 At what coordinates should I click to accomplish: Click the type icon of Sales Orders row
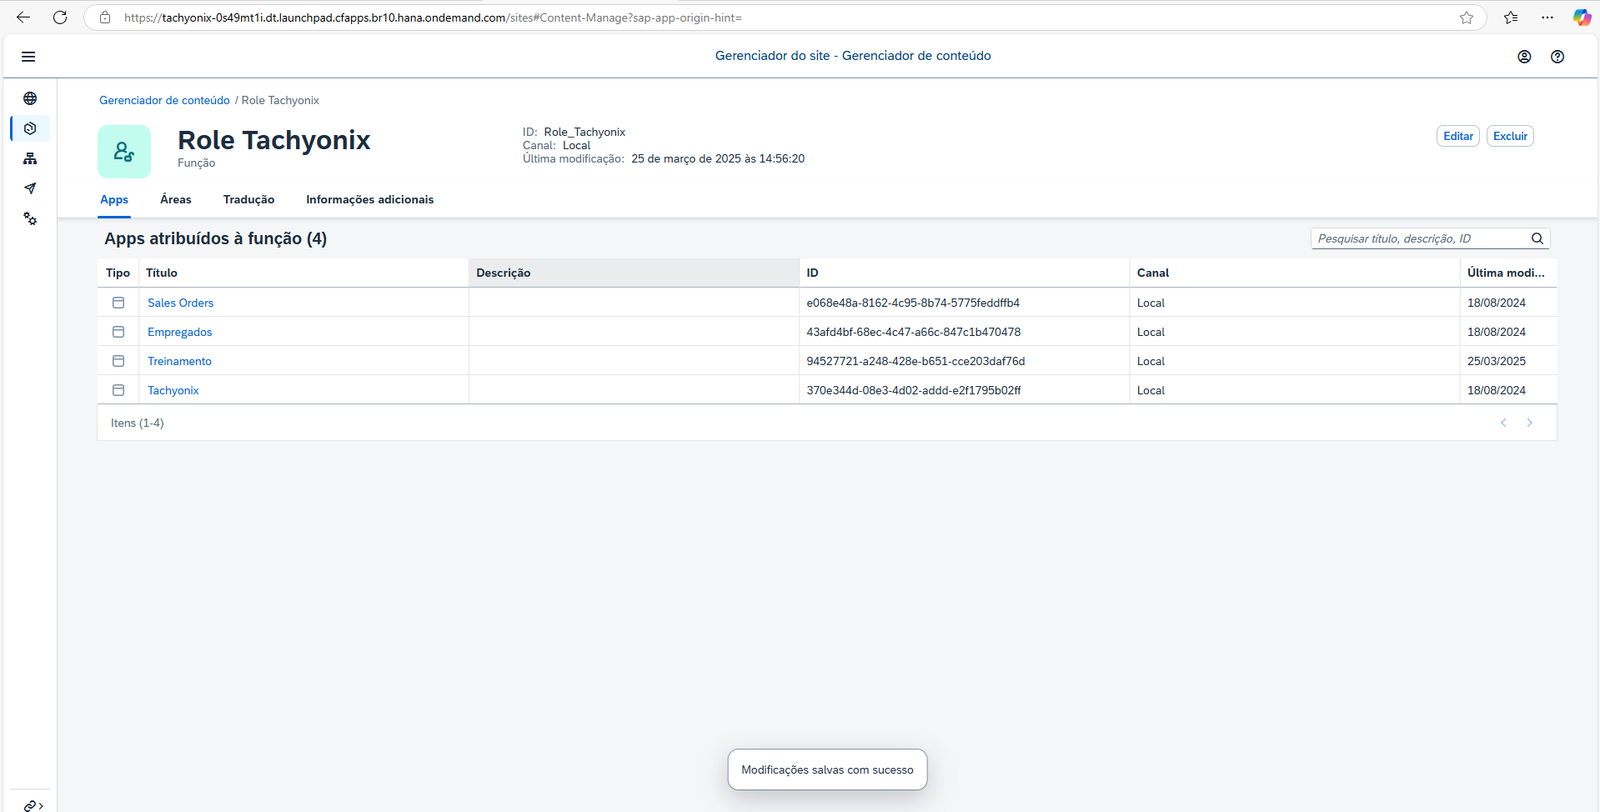point(118,302)
